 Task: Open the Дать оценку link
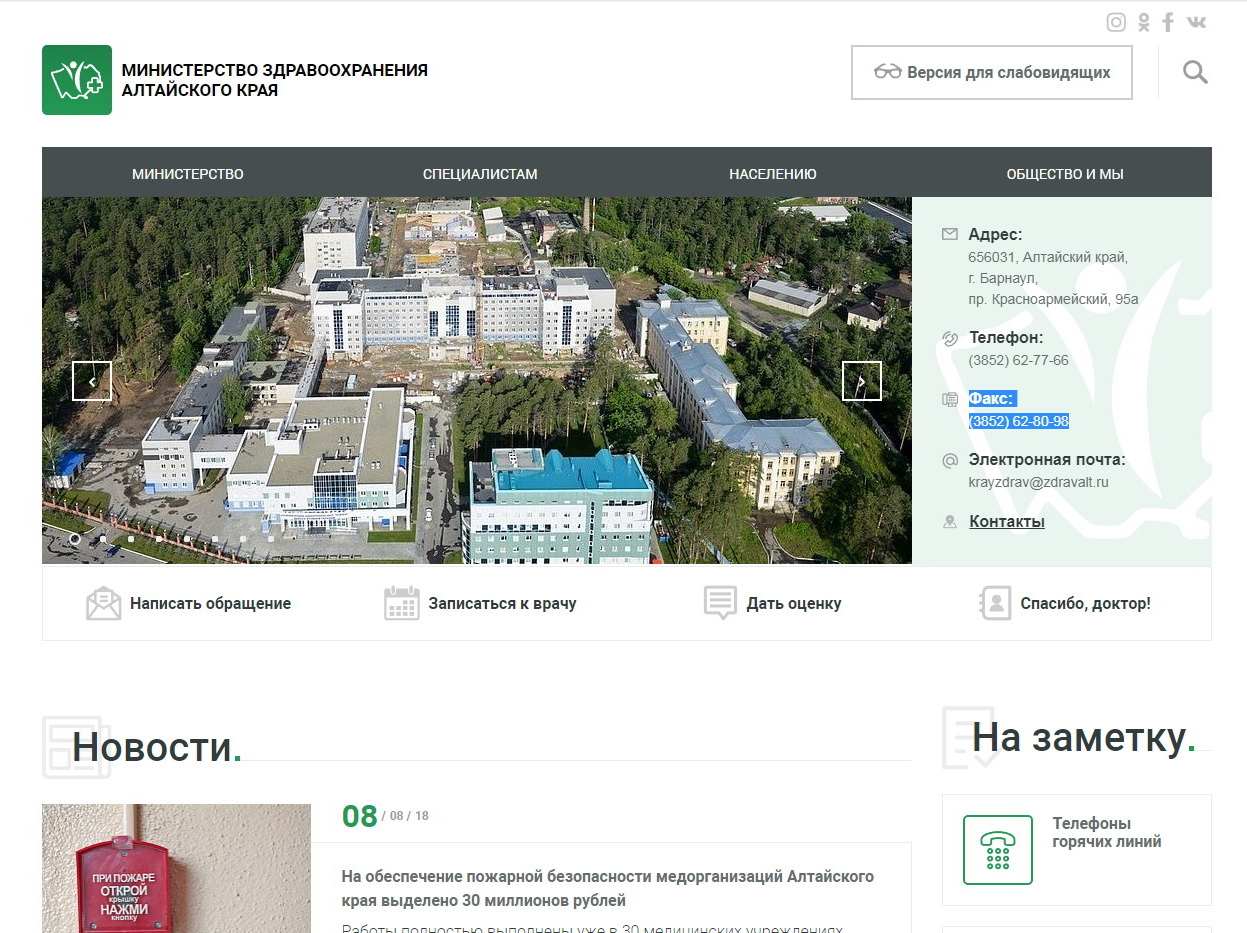773,604
